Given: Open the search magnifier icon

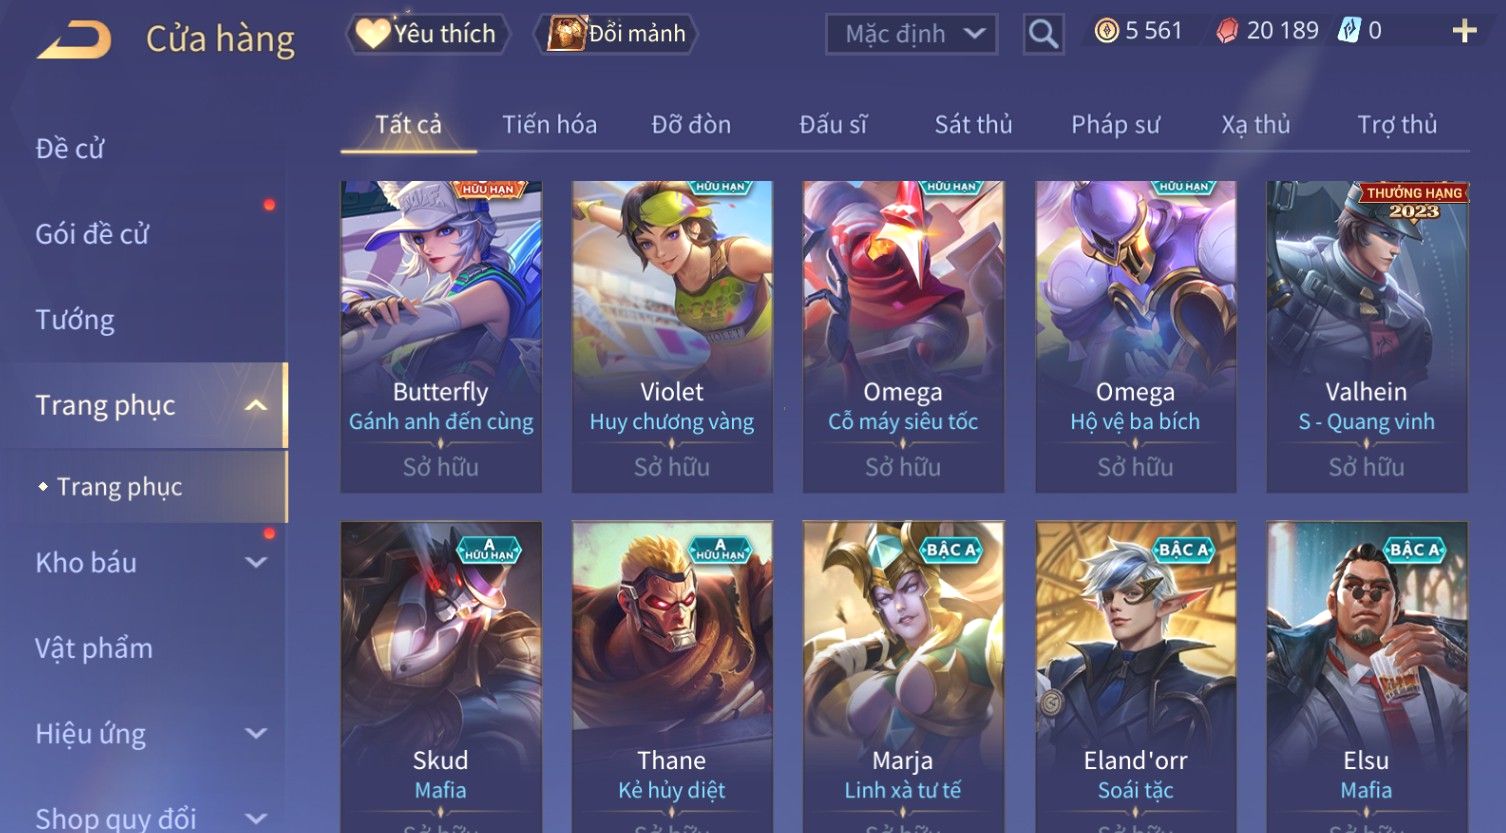Looking at the screenshot, I should pos(1043,34).
